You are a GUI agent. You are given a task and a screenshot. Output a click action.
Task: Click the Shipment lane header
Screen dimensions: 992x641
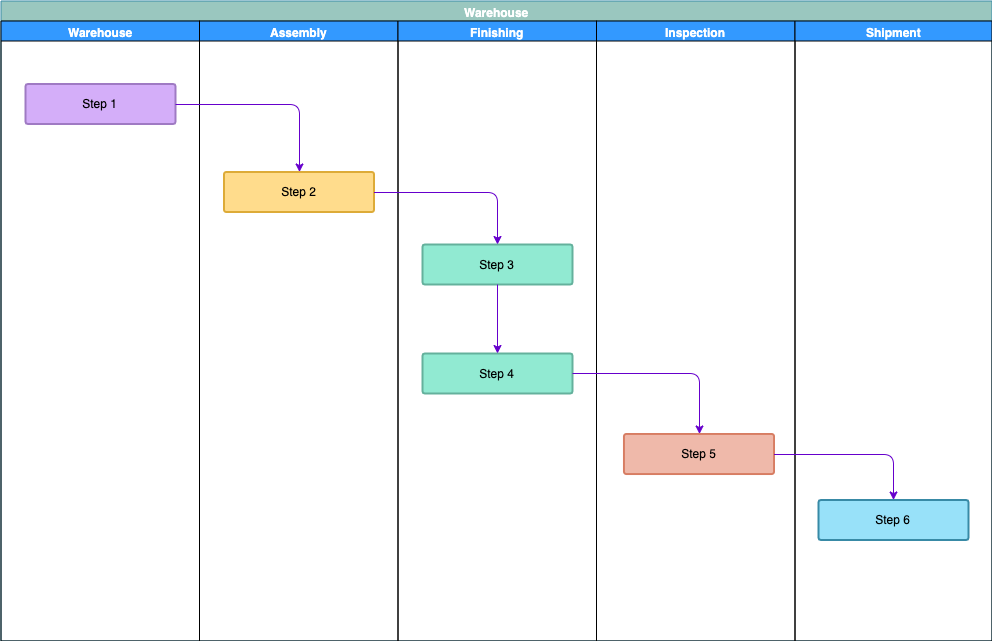tap(893, 32)
